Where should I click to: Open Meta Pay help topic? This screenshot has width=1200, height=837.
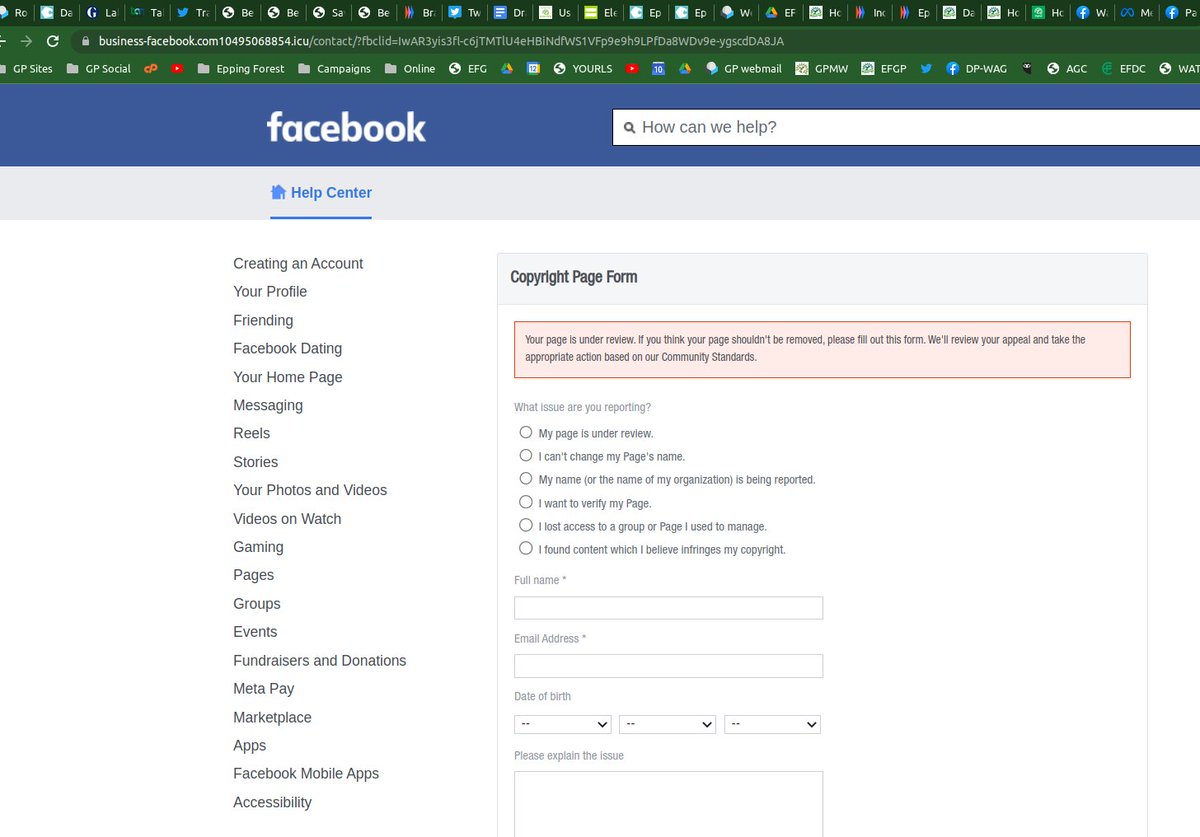tap(264, 688)
